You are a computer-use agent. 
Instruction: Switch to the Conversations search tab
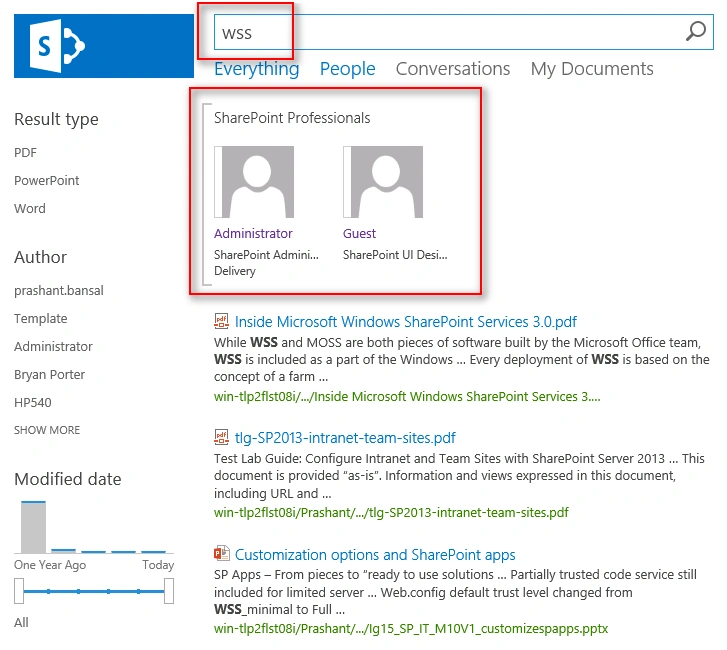coord(453,69)
